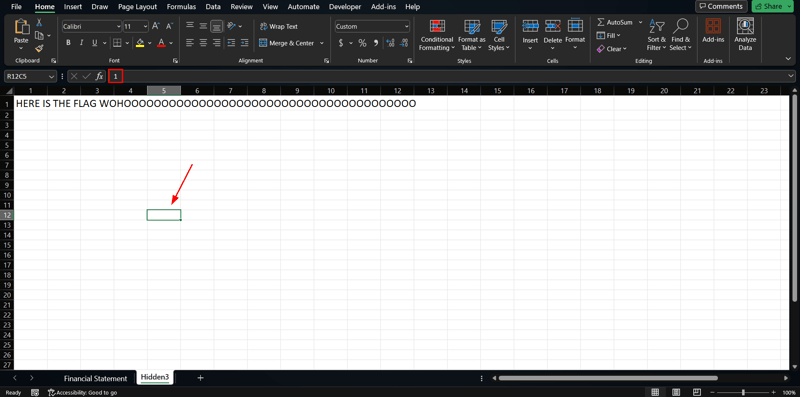The height and width of the screenshot is (397, 800).
Task: Toggle Underline formatting
Action: coord(95,43)
